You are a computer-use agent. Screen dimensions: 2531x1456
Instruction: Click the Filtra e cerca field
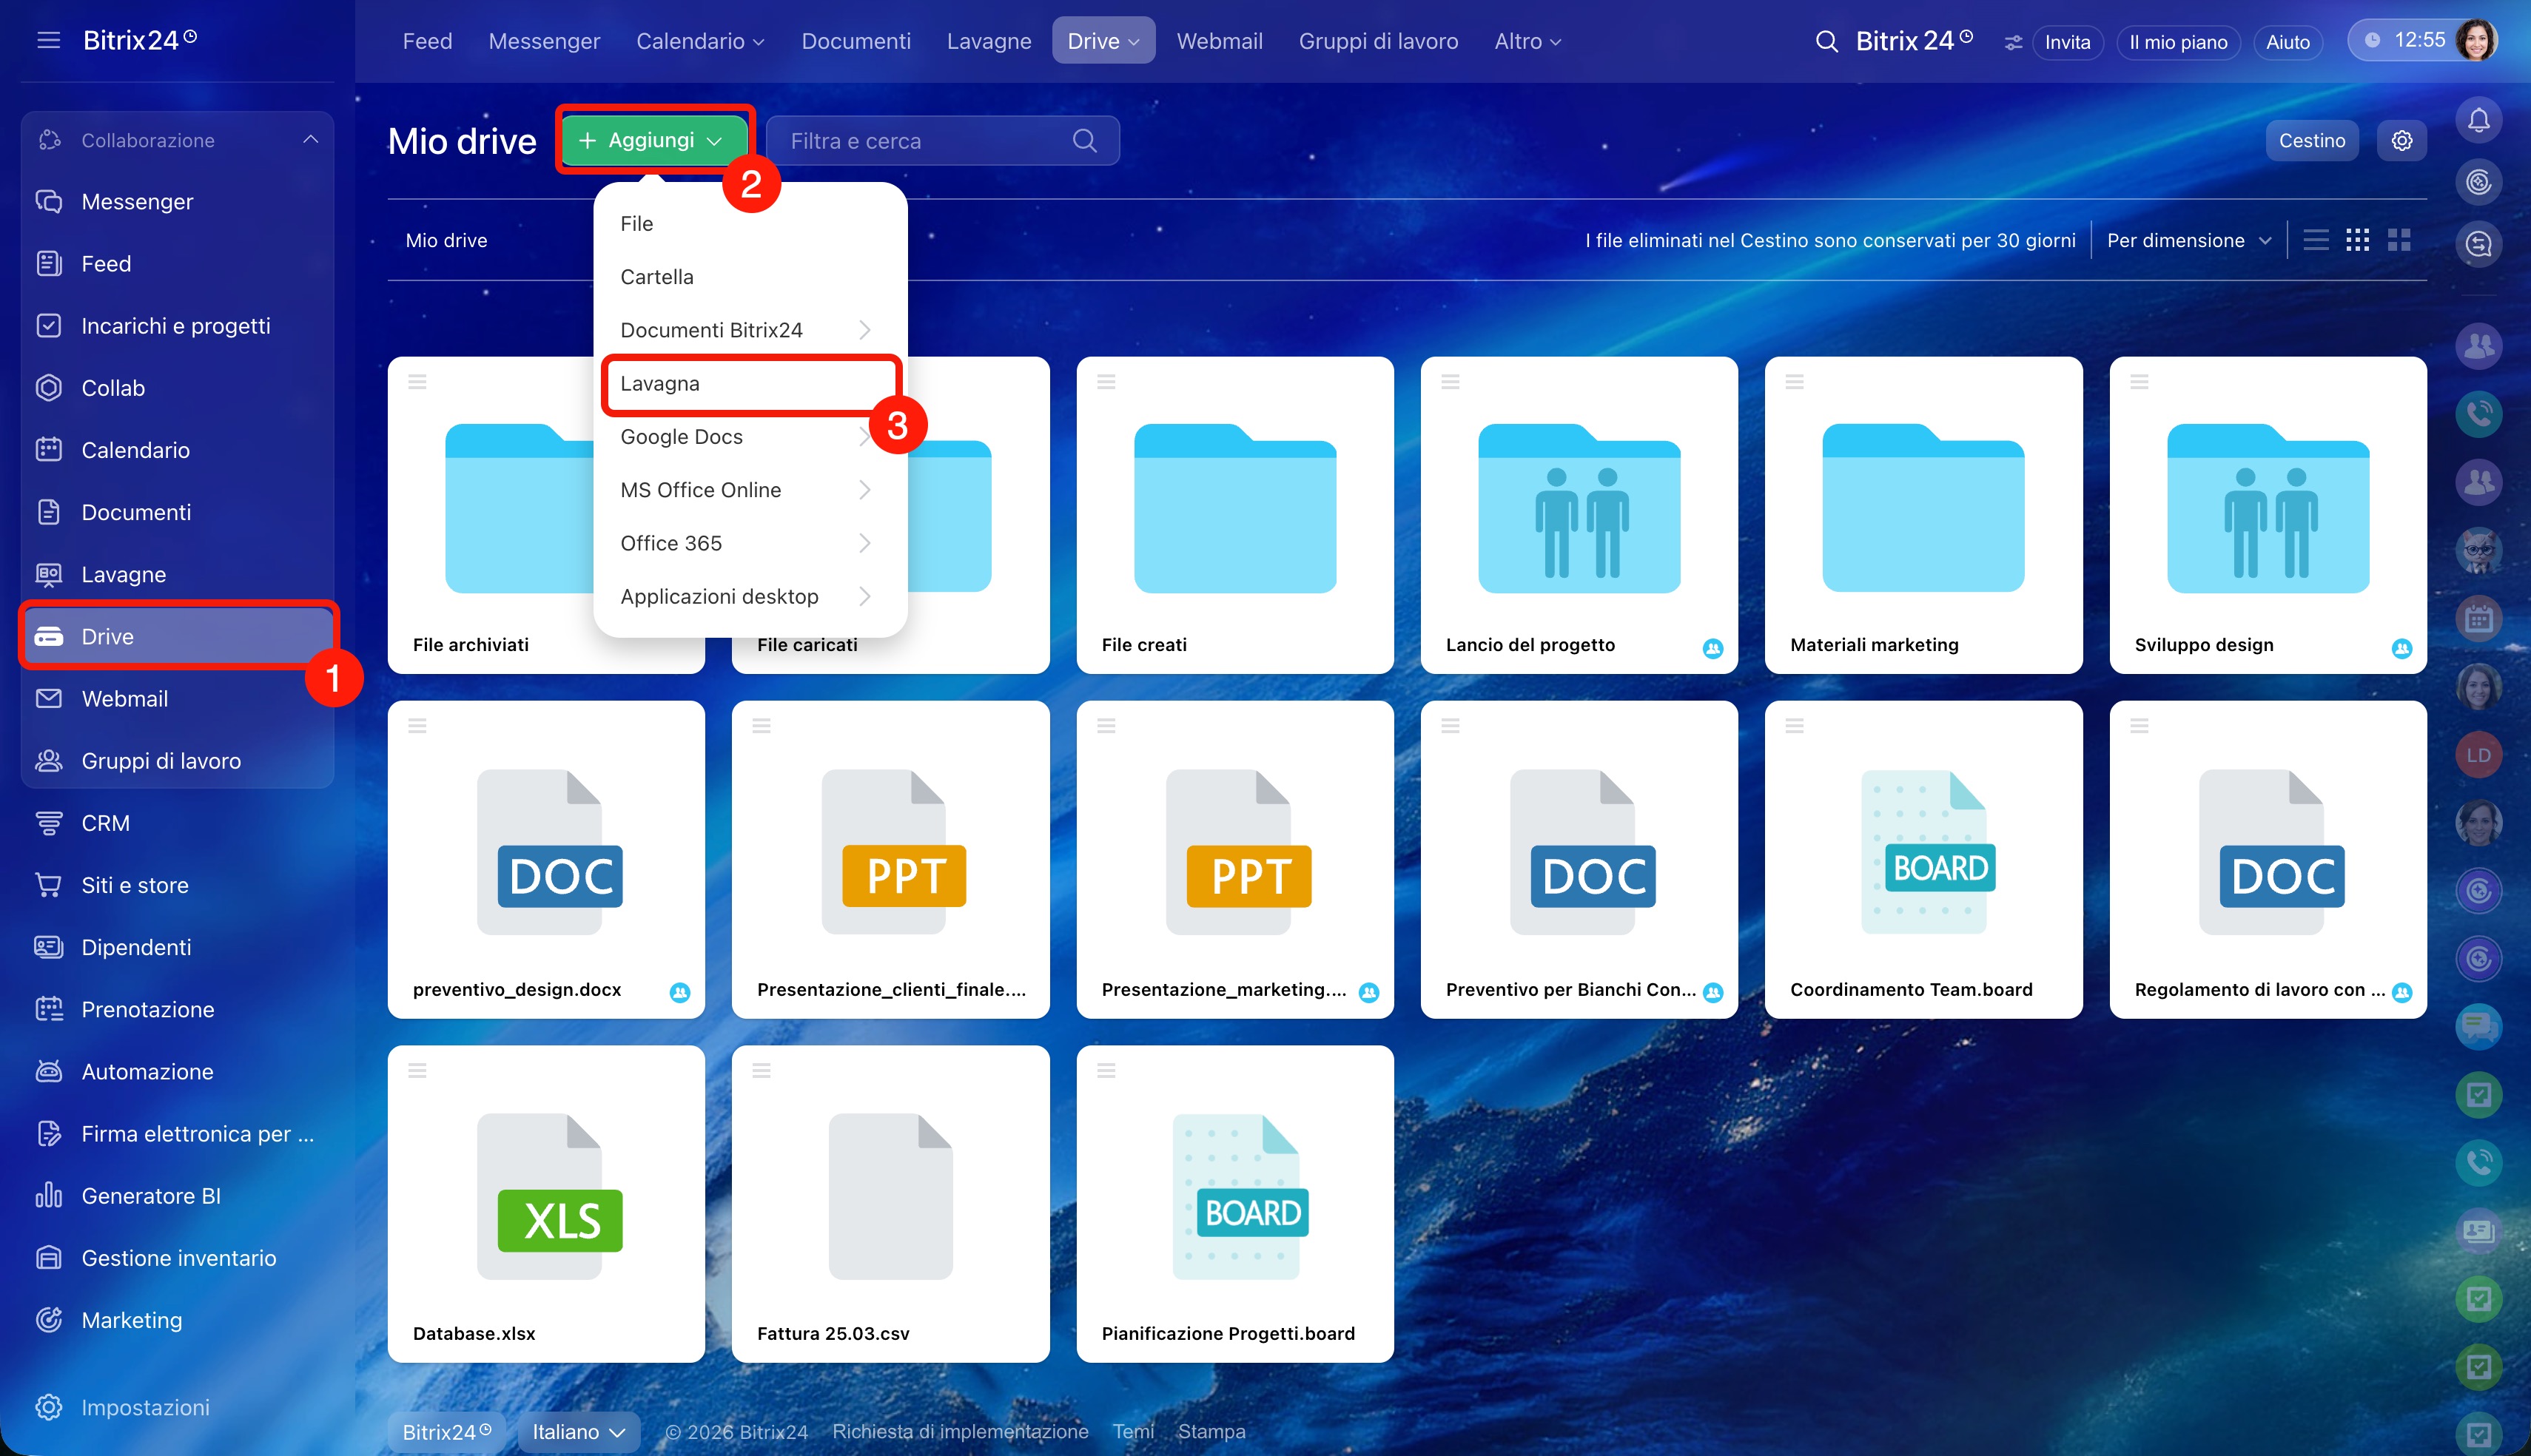click(x=942, y=141)
